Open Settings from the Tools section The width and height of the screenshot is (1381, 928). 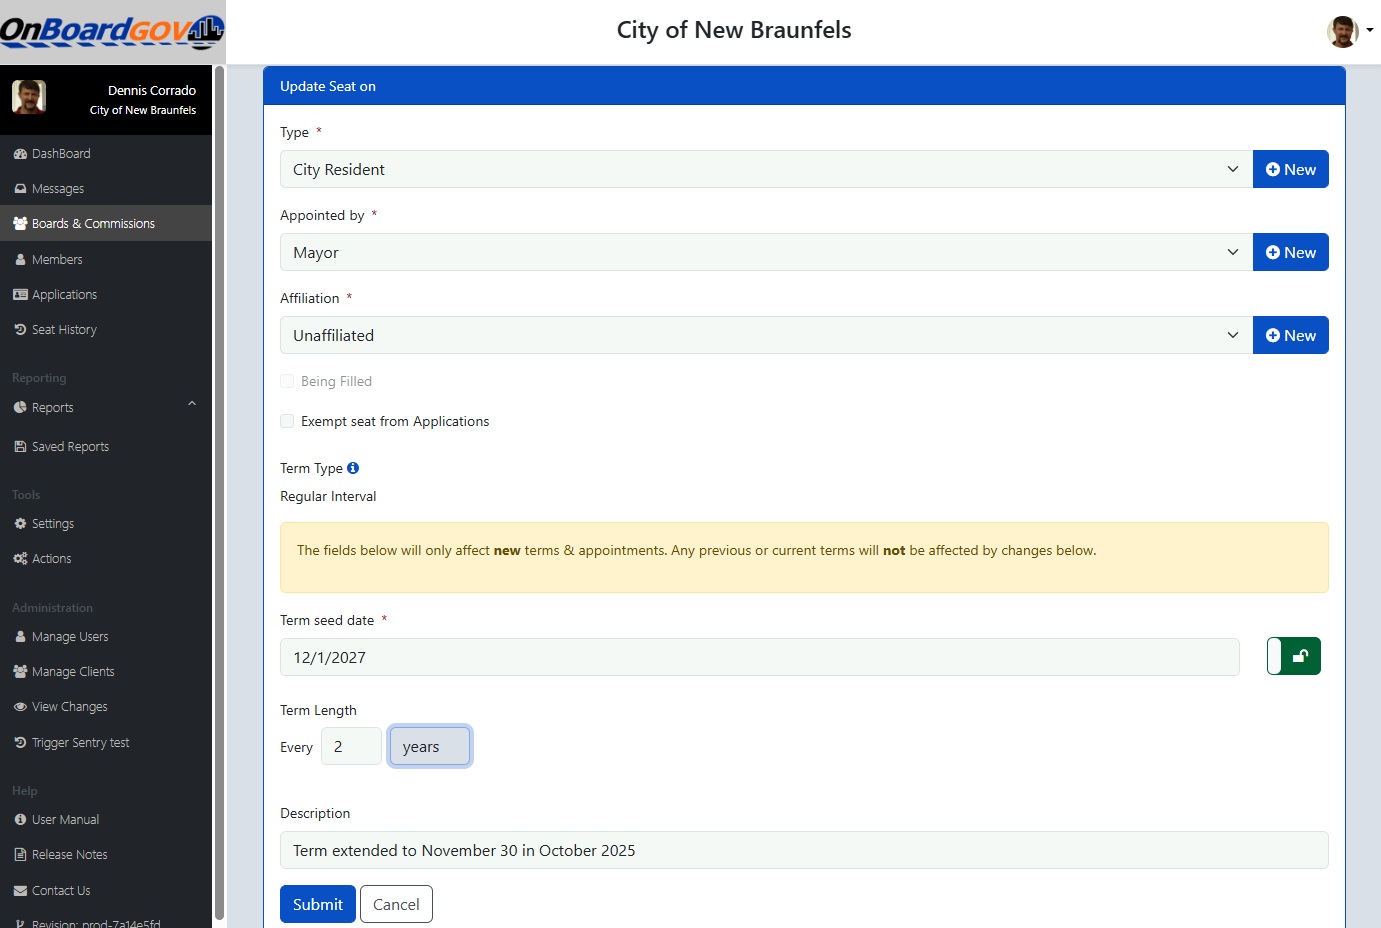[x=53, y=524]
